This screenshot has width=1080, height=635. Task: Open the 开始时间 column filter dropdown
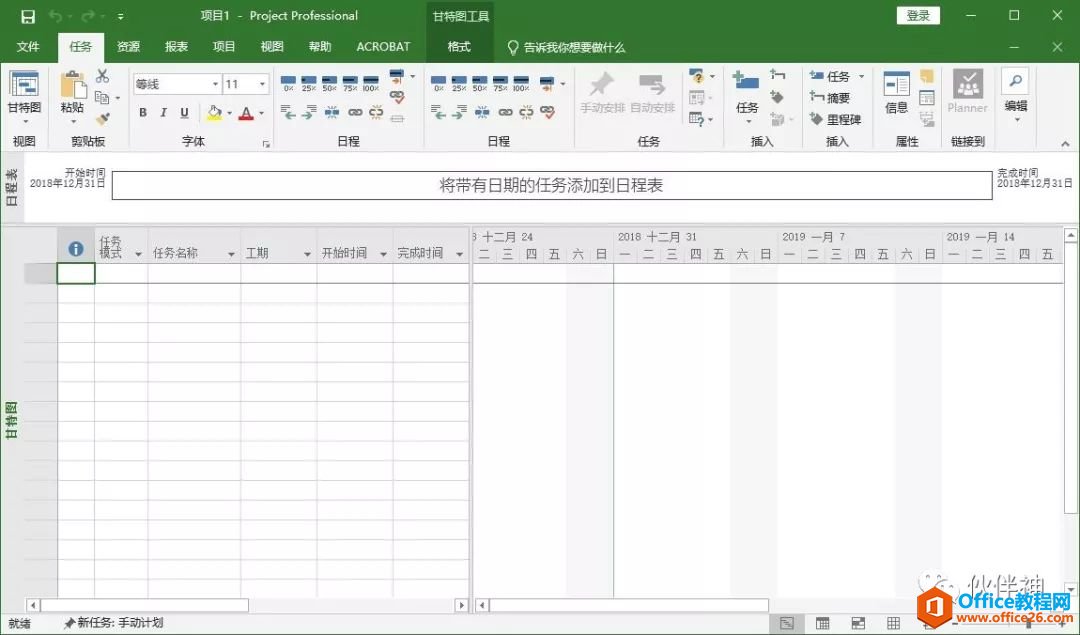pyautogui.click(x=383, y=254)
